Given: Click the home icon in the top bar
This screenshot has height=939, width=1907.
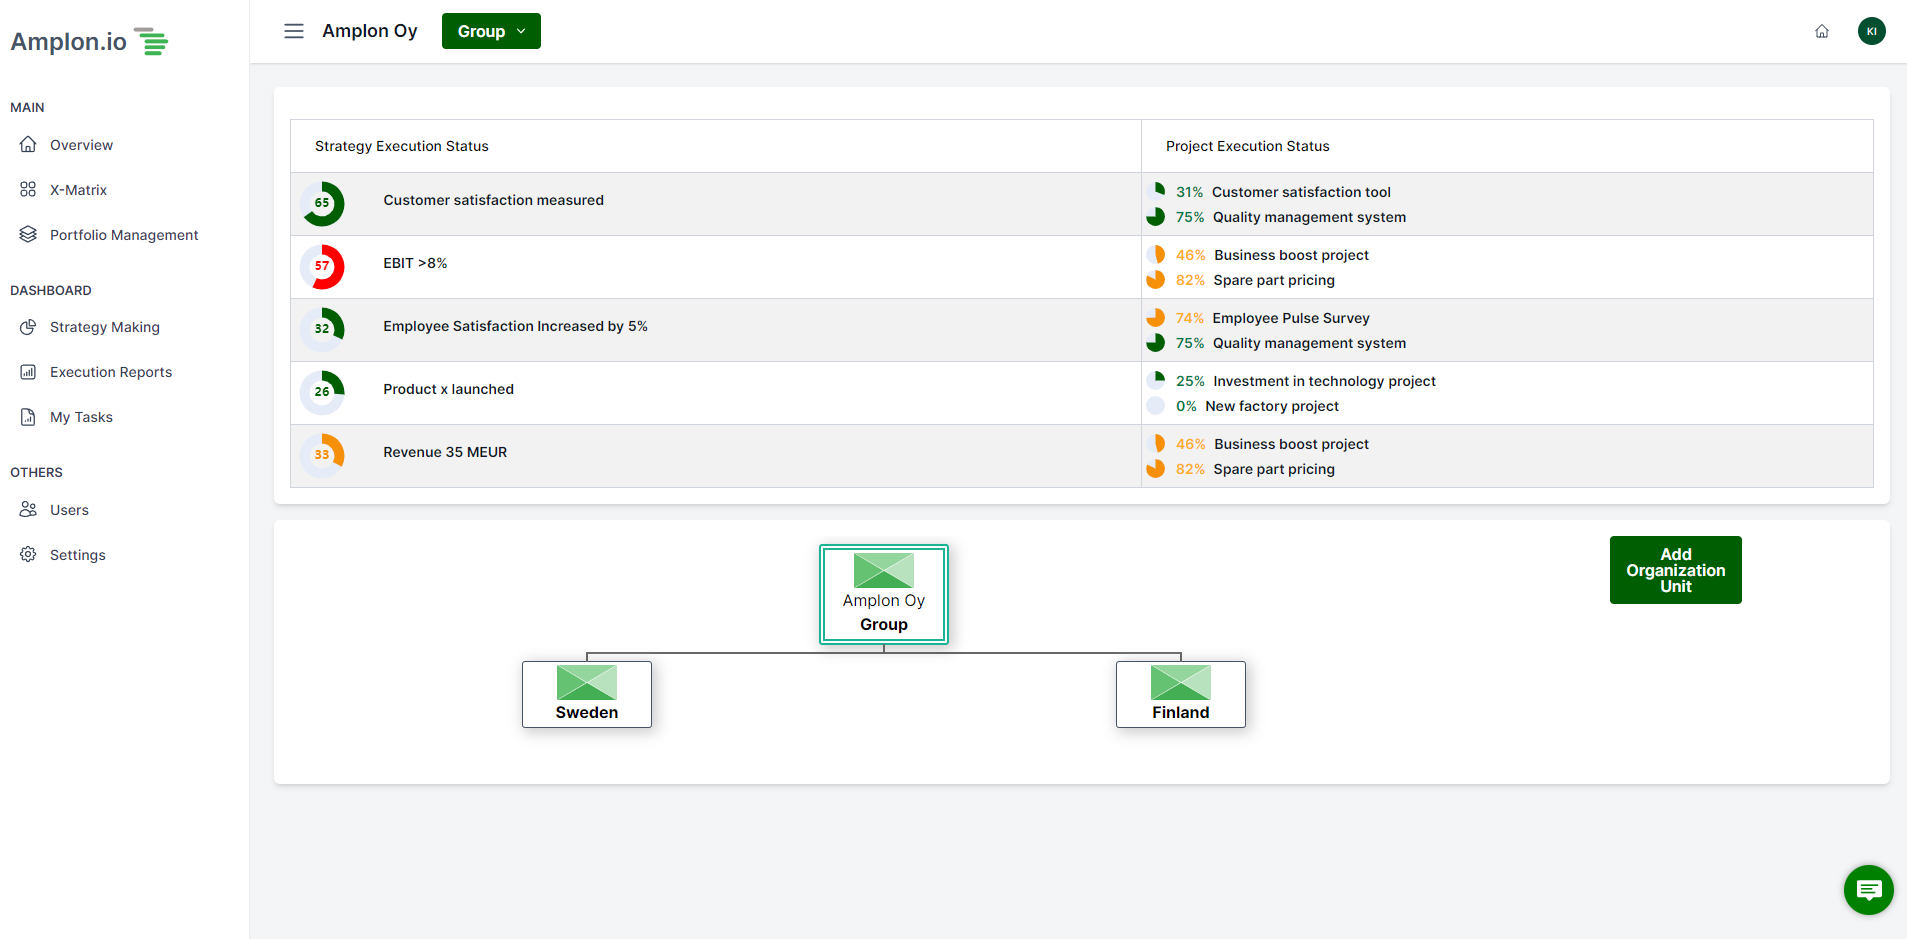Looking at the screenshot, I should (x=1821, y=31).
